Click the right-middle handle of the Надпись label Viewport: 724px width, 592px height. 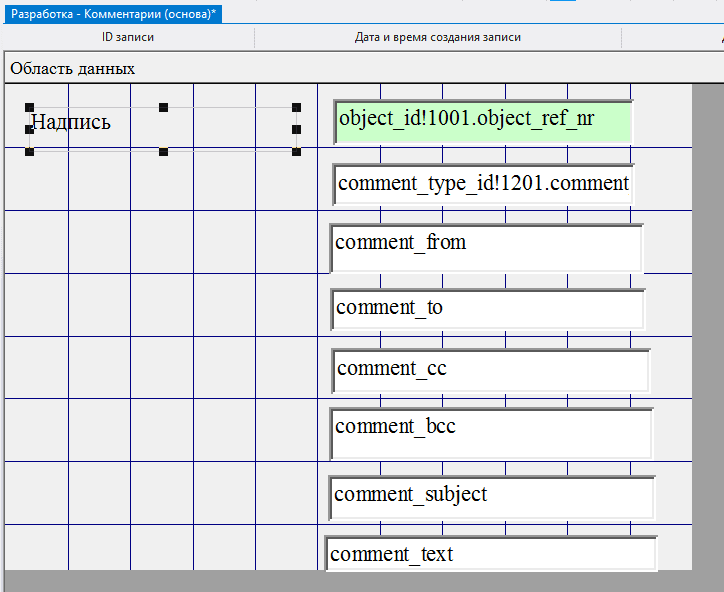296,129
